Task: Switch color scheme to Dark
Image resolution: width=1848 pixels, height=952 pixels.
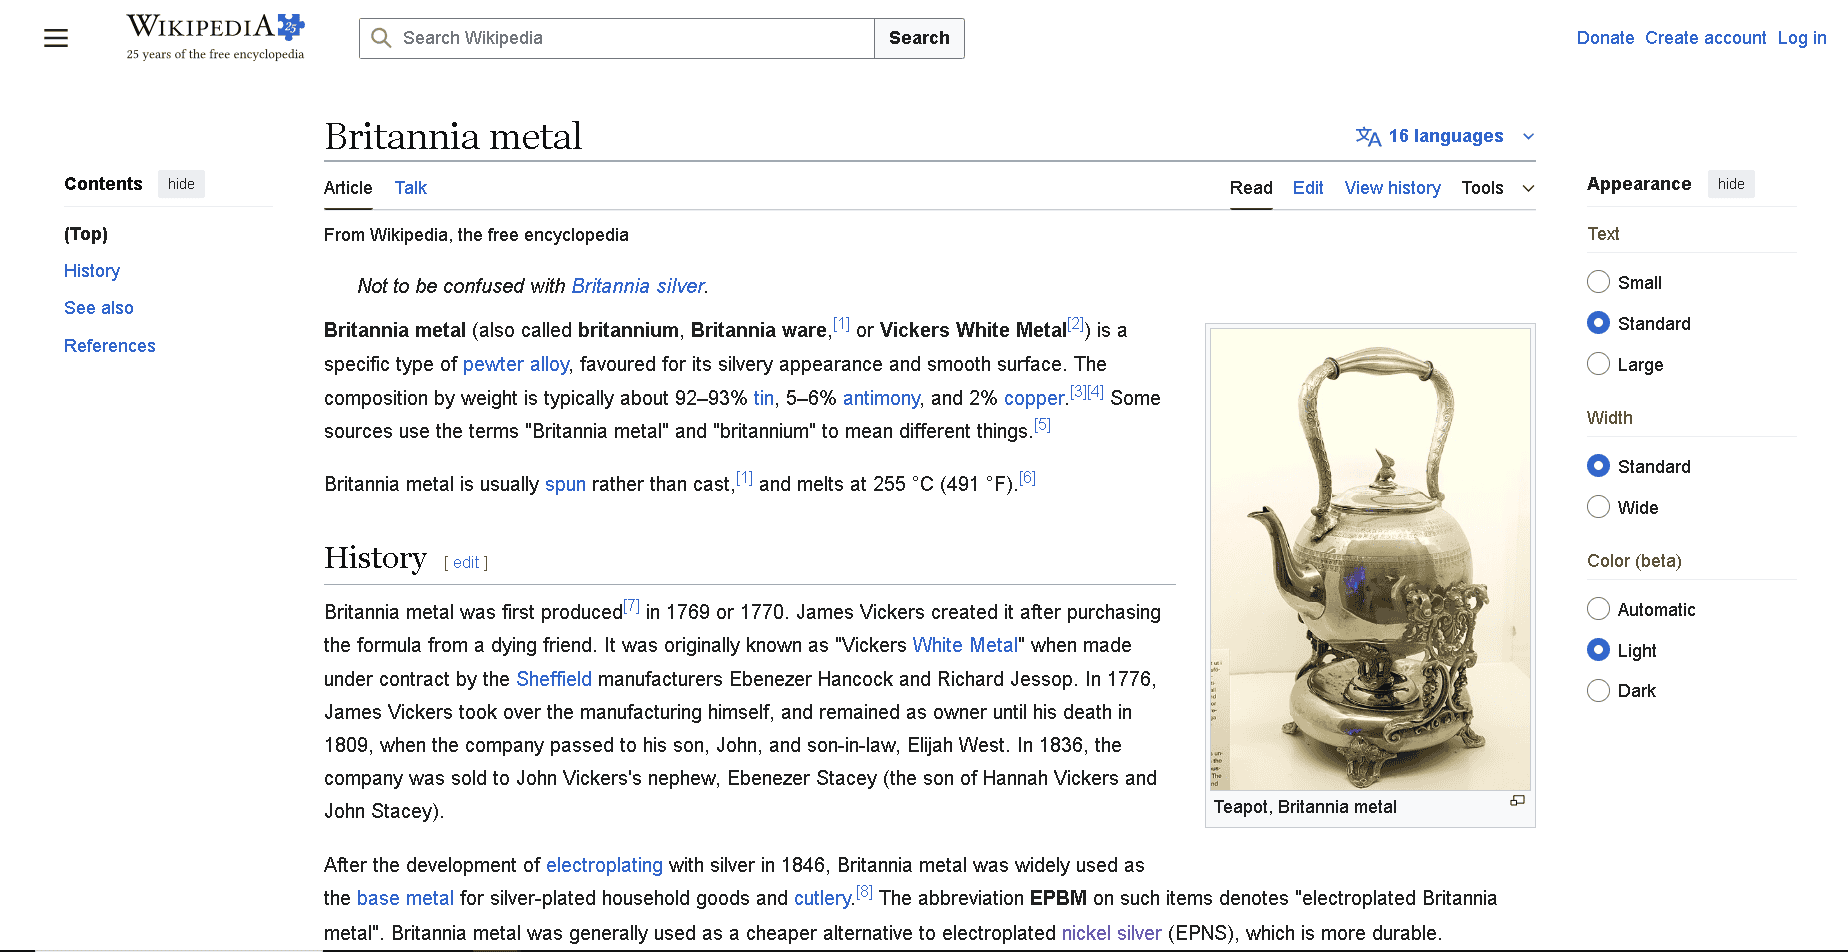Action: [1598, 690]
